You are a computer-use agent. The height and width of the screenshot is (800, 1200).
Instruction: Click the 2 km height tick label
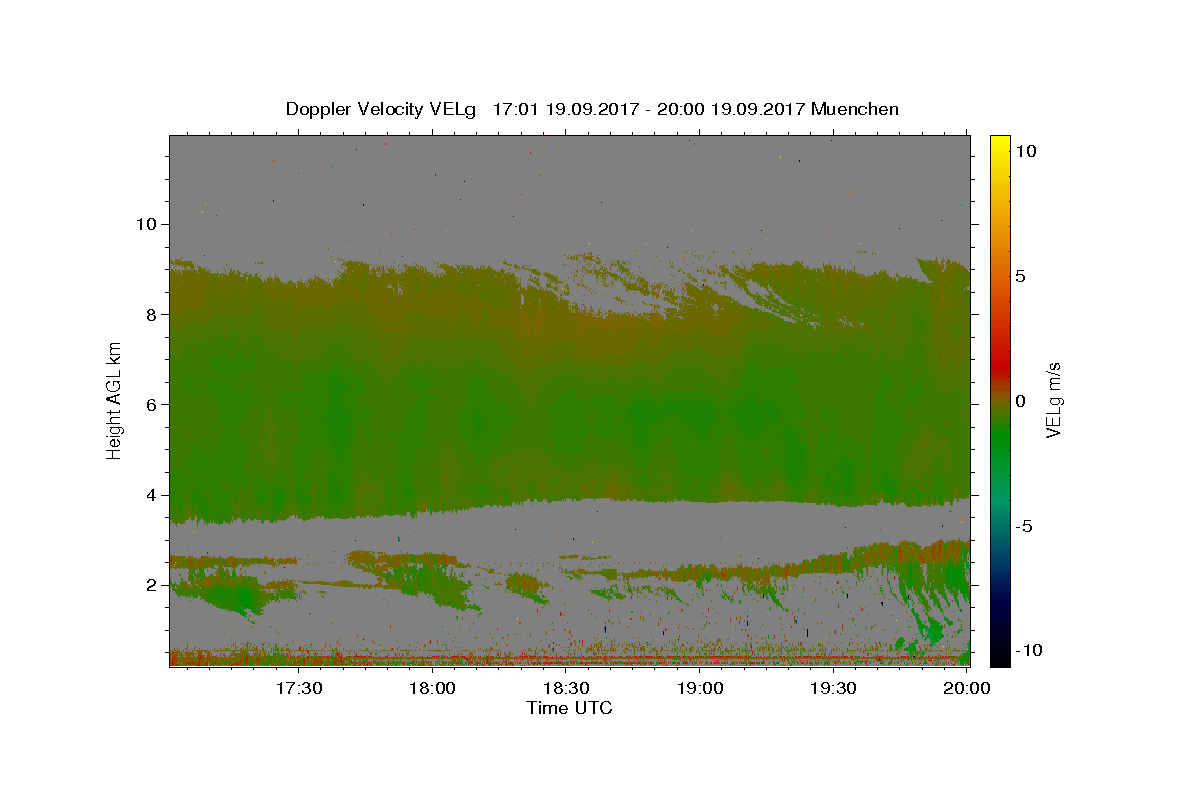click(x=149, y=585)
